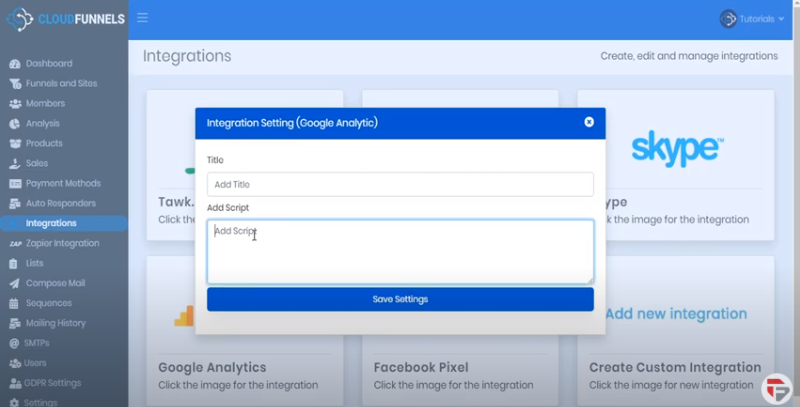This screenshot has width=800, height=407.
Task: Click the Analysis pie chart icon
Action: 15,124
